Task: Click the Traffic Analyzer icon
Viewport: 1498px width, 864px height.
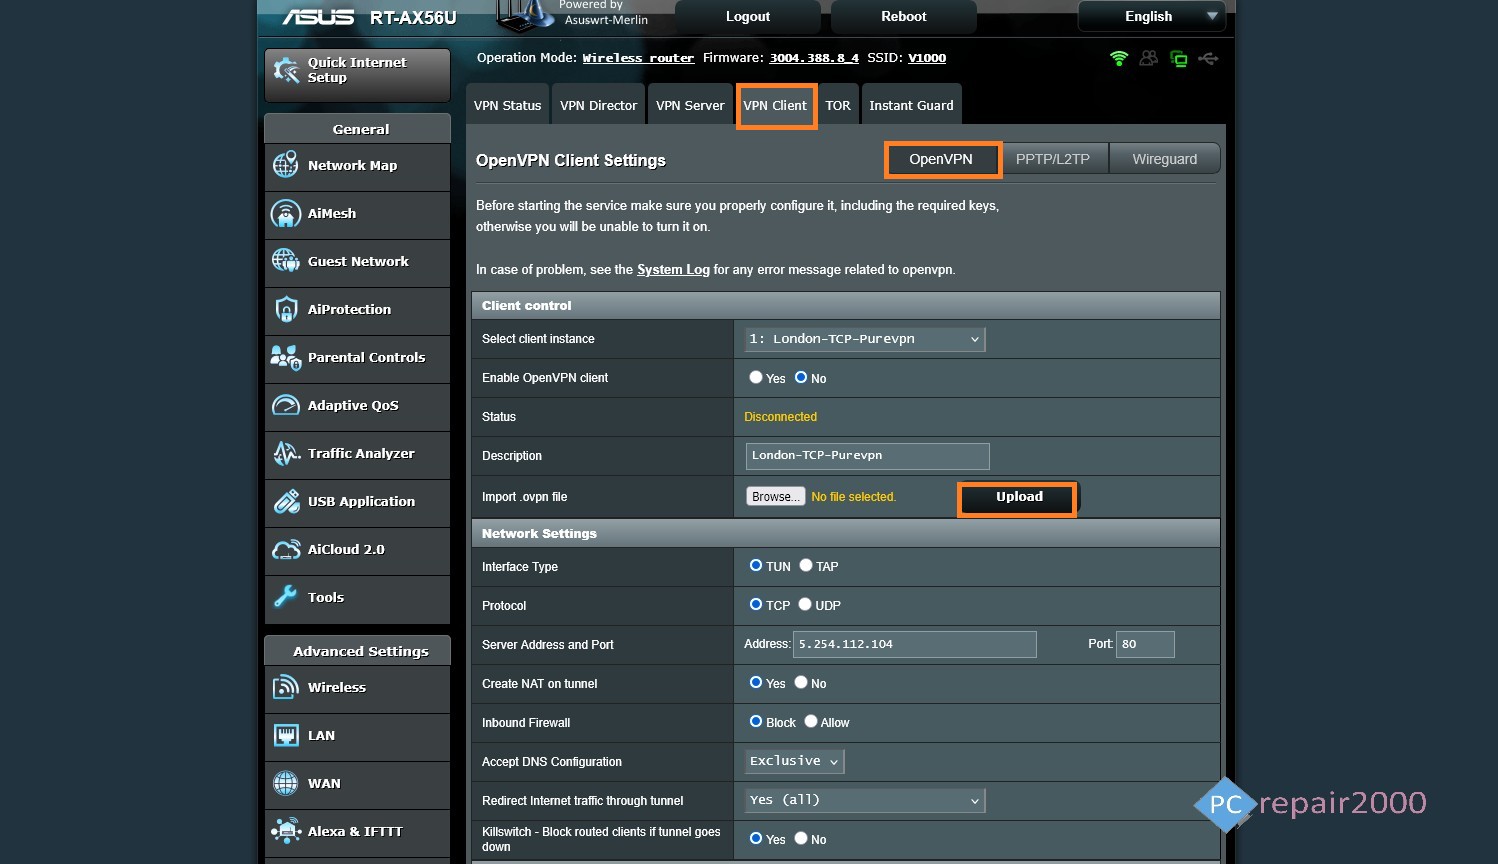Action: pos(286,453)
